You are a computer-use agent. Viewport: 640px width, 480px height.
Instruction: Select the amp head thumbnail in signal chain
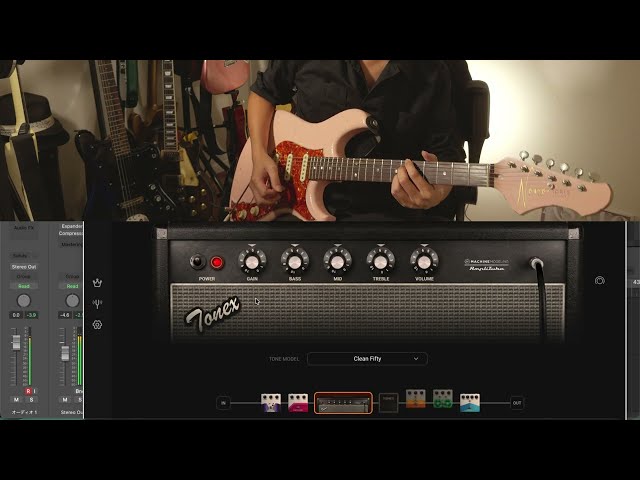(x=343, y=403)
